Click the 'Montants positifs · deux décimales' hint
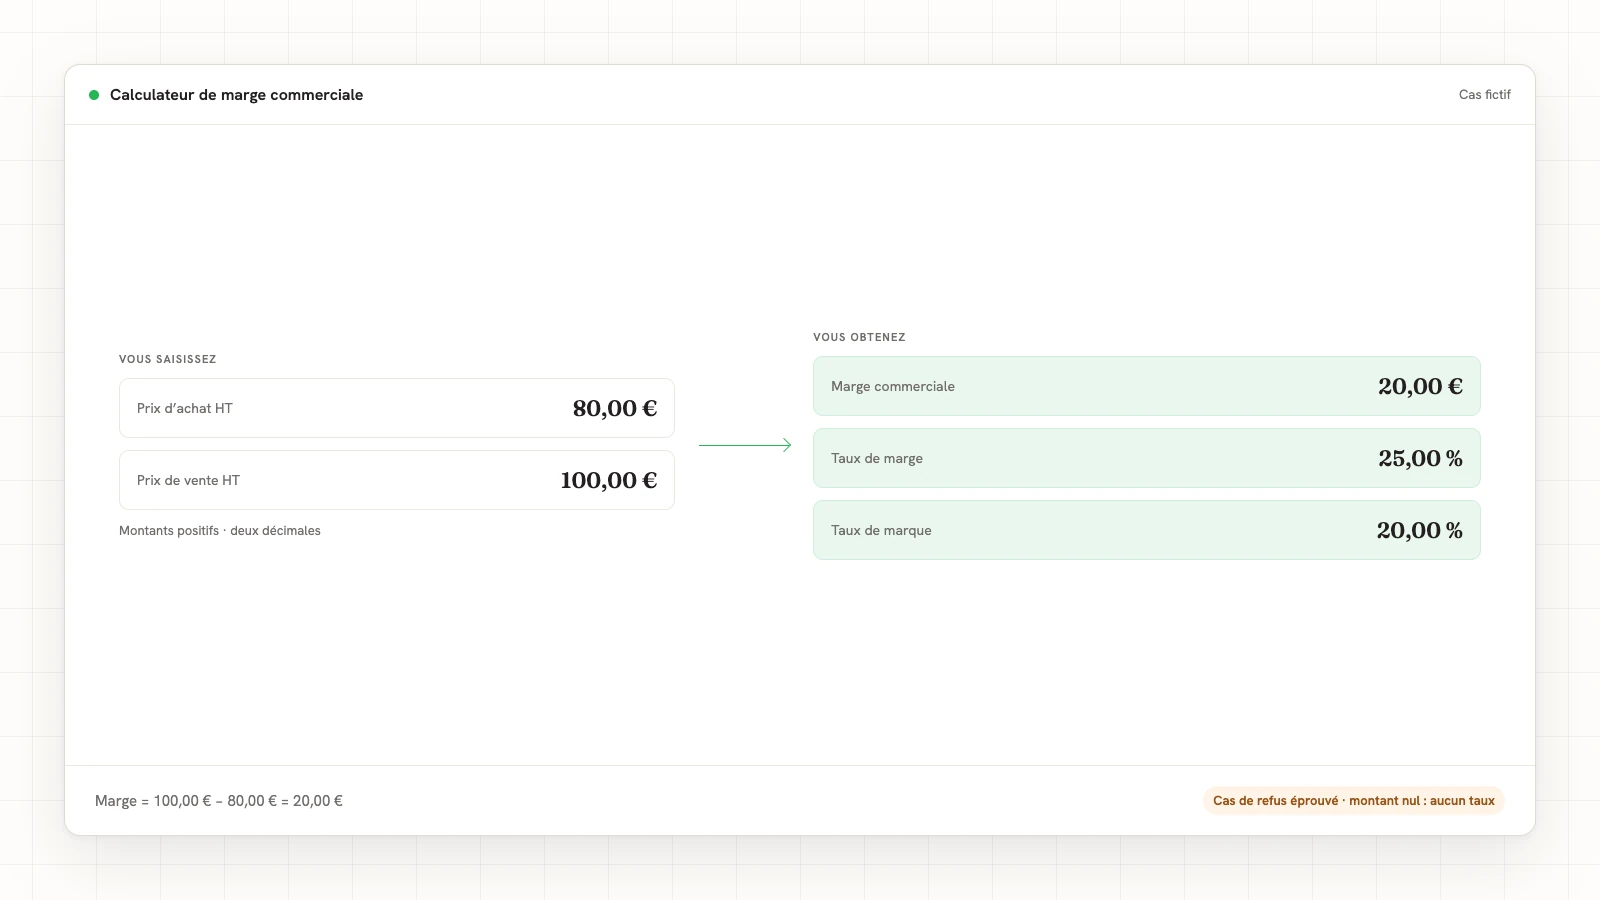This screenshot has width=1600, height=900. click(x=220, y=531)
